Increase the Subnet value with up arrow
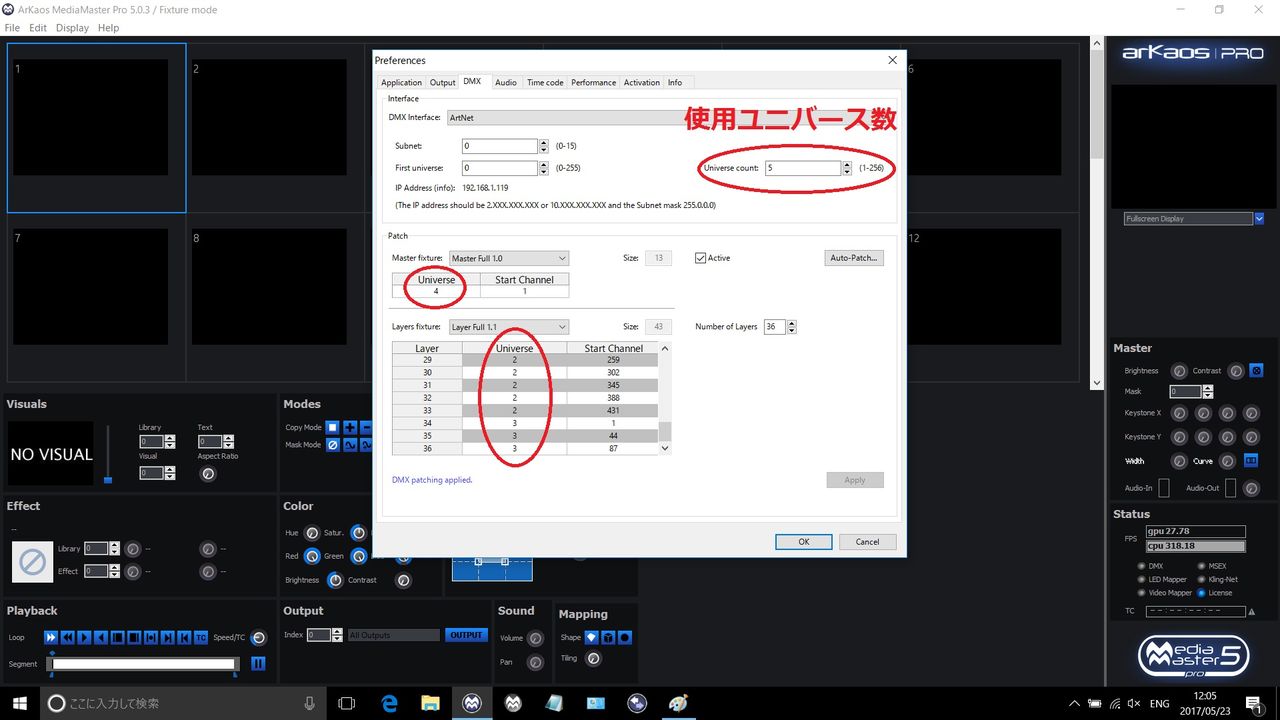The image size is (1280, 720). pyautogui.click(x=543, y=142)
